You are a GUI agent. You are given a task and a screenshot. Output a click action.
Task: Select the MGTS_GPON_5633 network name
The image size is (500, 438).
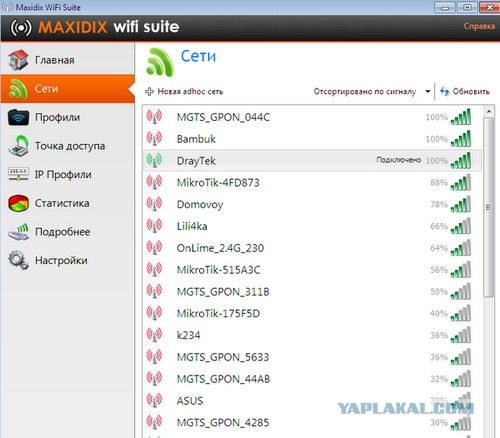pos(223,357)
